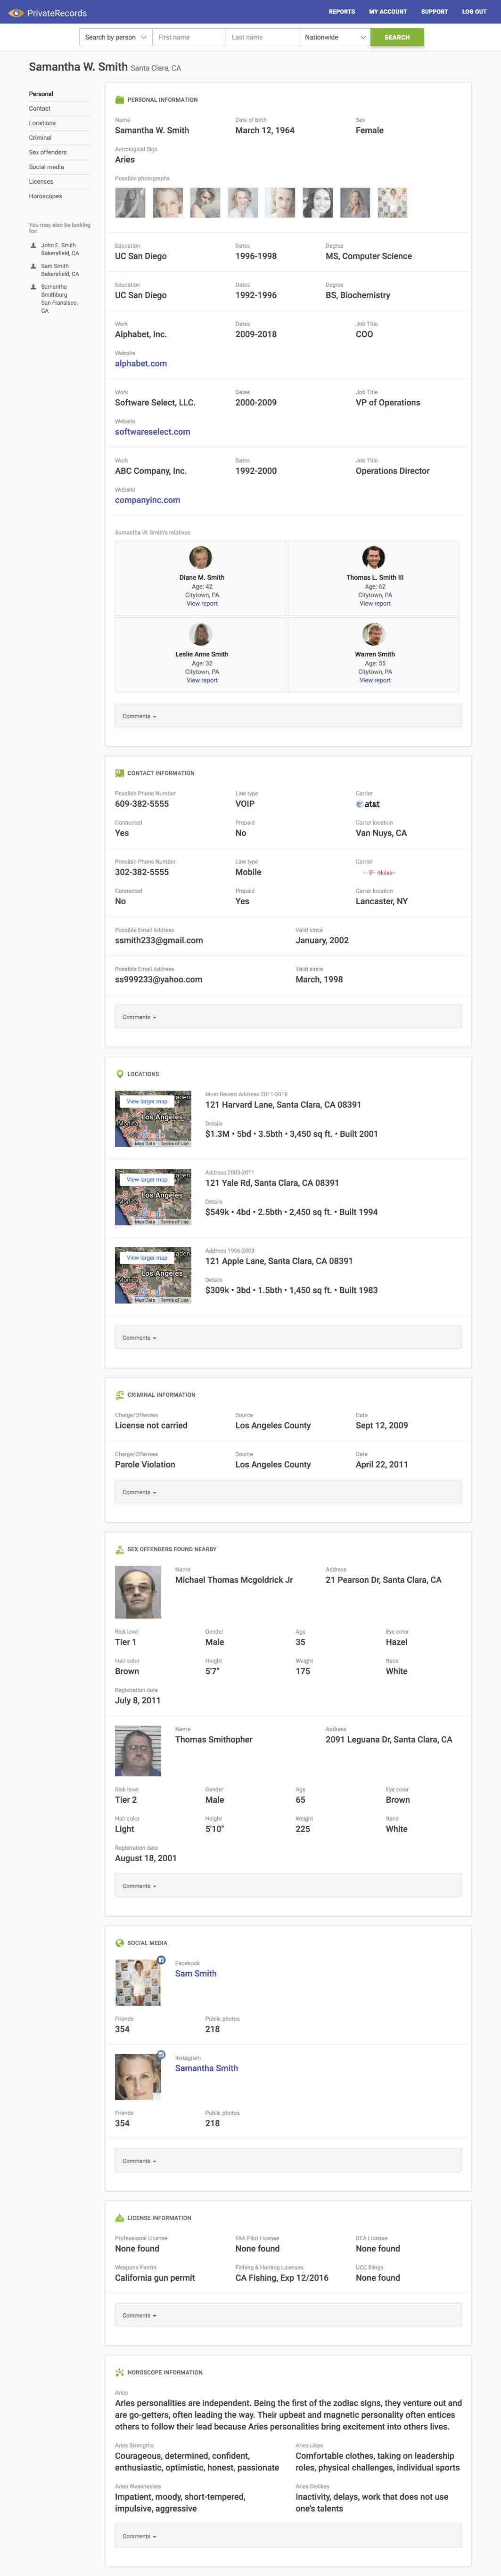Click person icon beside Sam Smith Bakersfield
This screenshot has width=501, height=2576.
(x=33, y=266)
